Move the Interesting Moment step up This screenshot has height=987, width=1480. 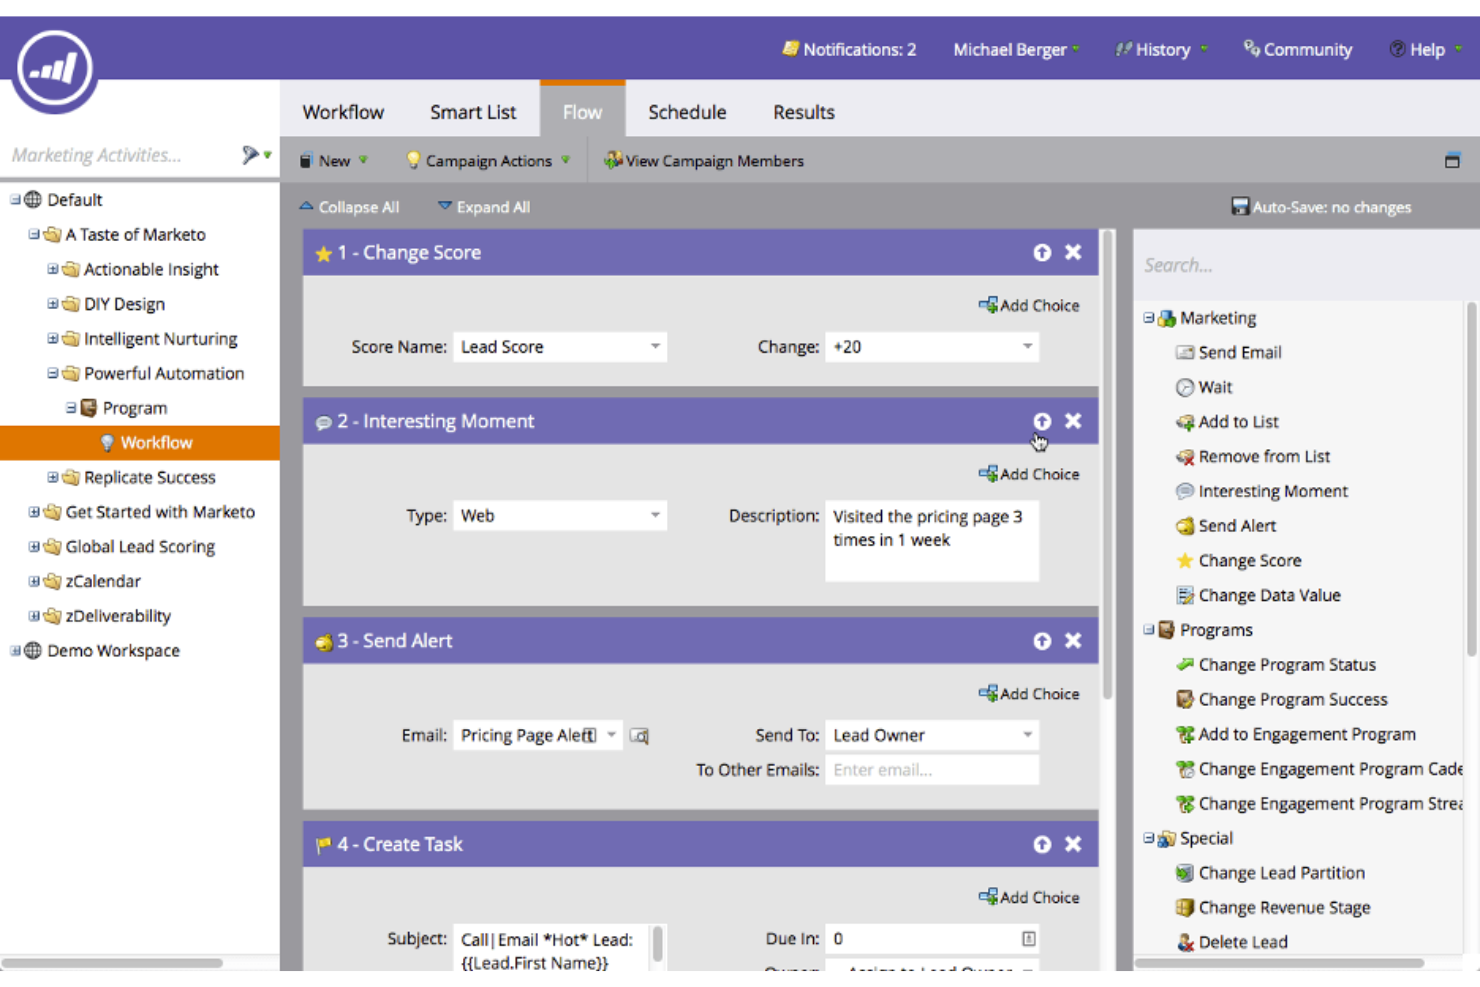[x=1042, y=421]
